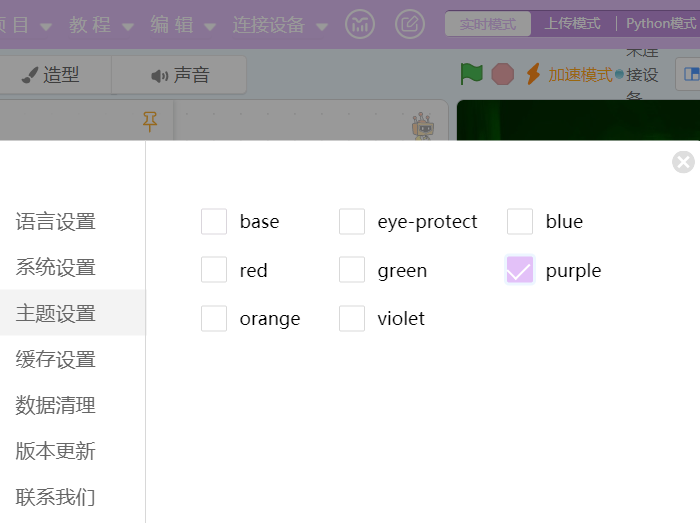This screenshot has height=523, width=700.
Task: Switch to 实时模式 mode
Action: [x=488, y=24]
